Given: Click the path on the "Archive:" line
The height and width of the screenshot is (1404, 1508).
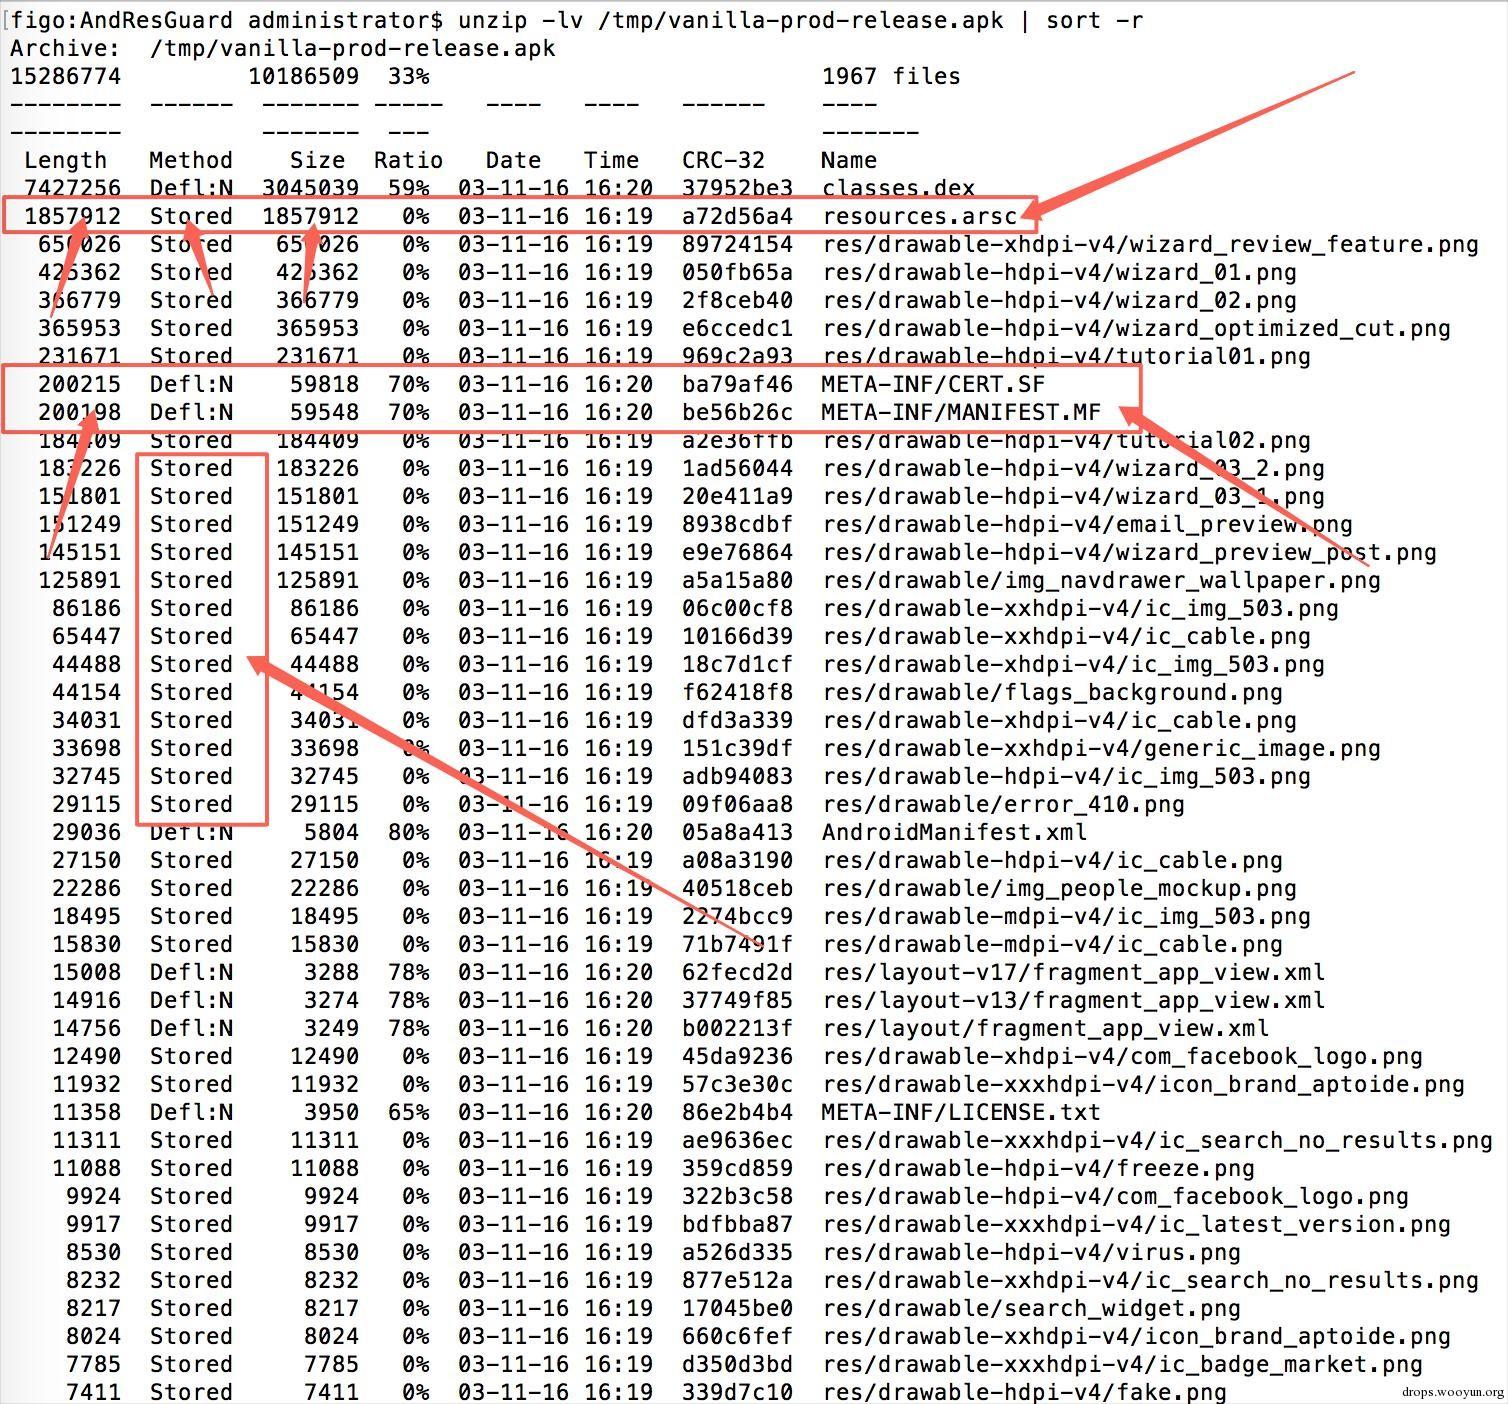Looking at the screenshot, I should coord(352,48).
